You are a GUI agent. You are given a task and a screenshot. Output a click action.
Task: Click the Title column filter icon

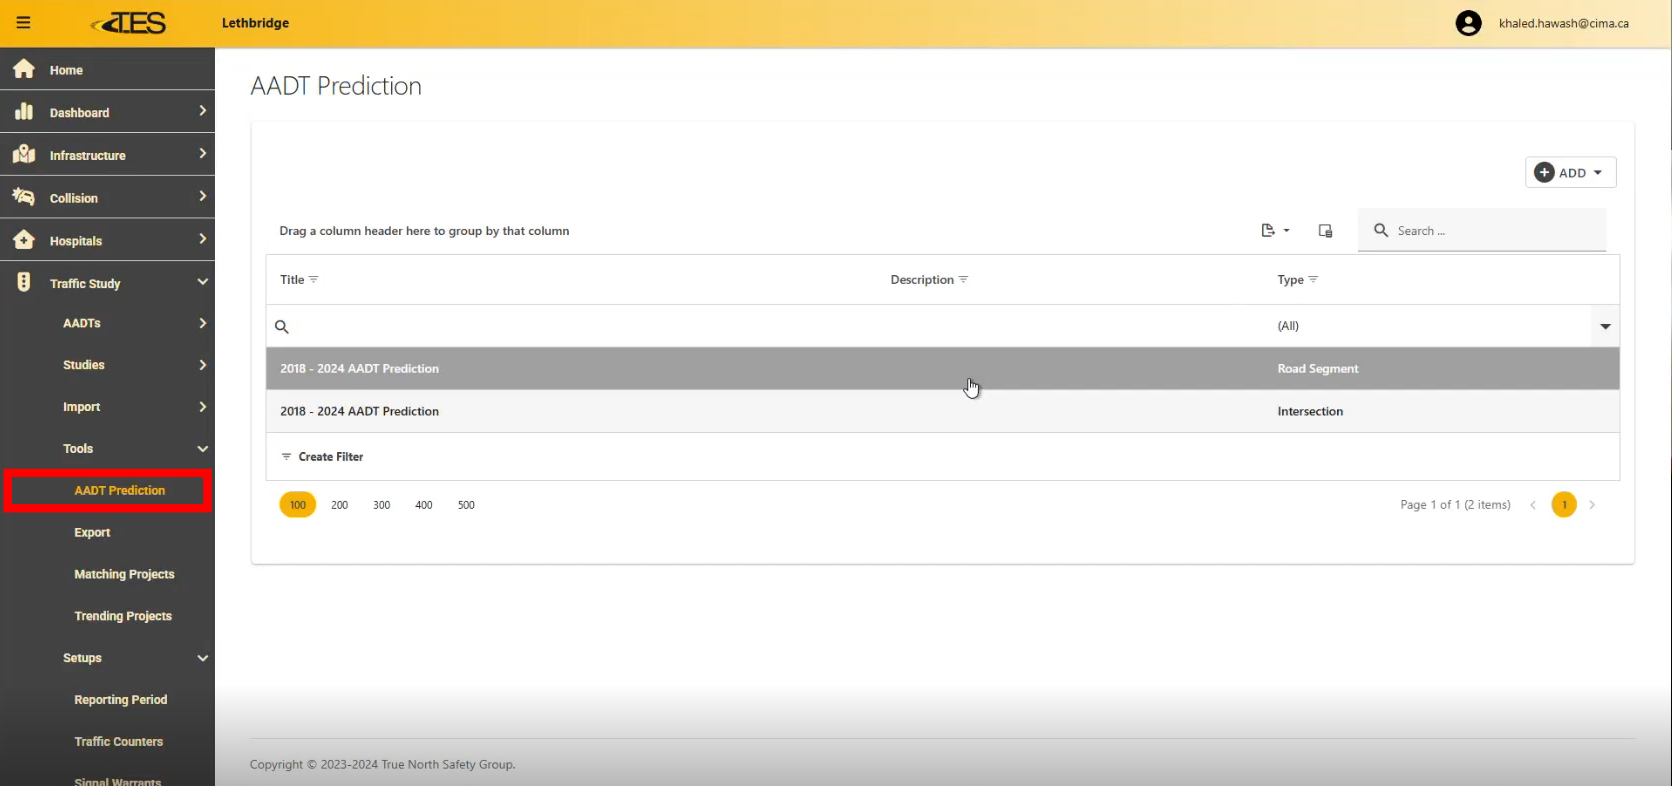[x=314, y=280]
